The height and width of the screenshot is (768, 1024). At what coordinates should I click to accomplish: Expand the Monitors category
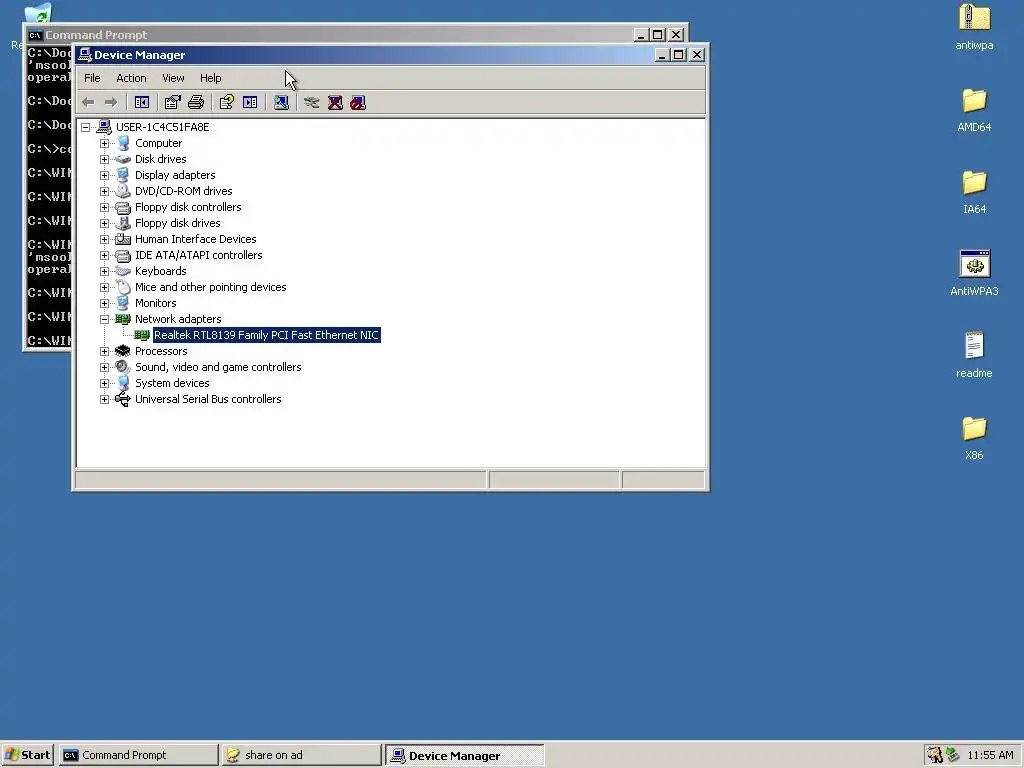(104, 303)
